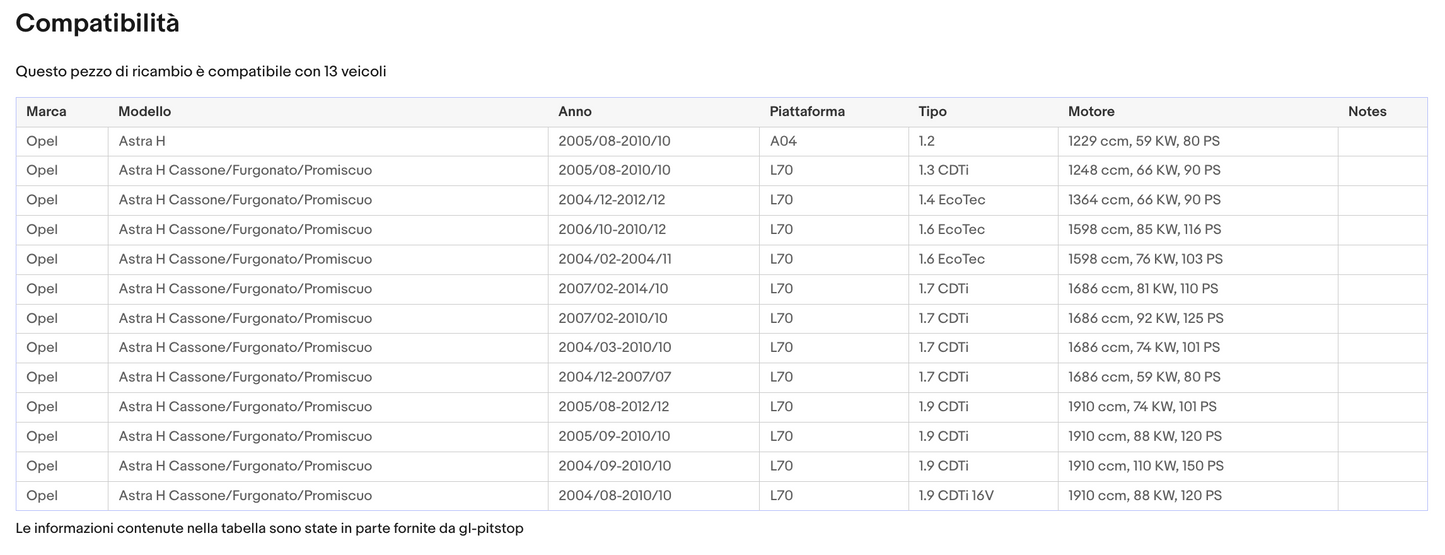Select the Anno column header
This screenshot has height=555, width=1445.
pyautogui.click(x=575, y=112)
